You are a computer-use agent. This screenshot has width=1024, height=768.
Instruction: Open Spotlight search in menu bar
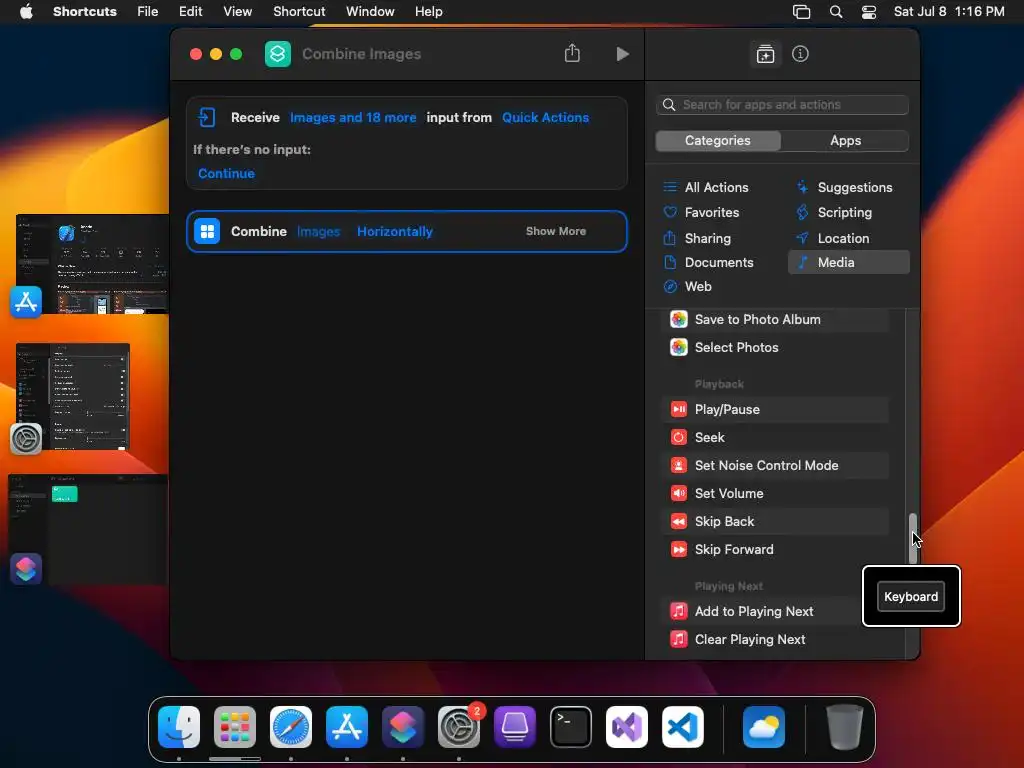pos(836,12)
